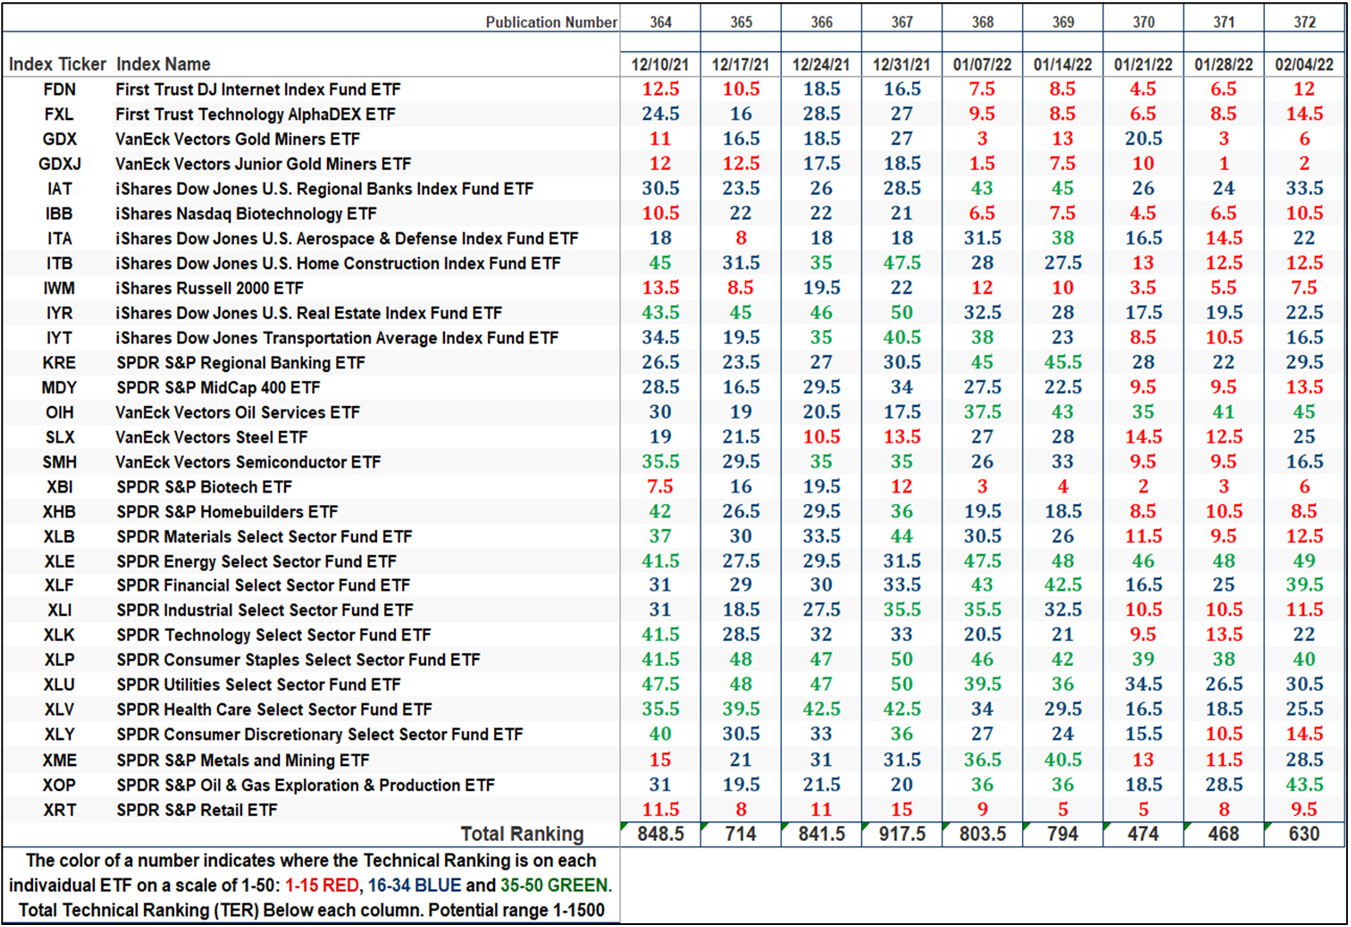Viewport: 1351px width, 927px height.
Task: Click 'SPDR S&P Oil & Gas Exploration' name
Action: [x=305, y=785]
